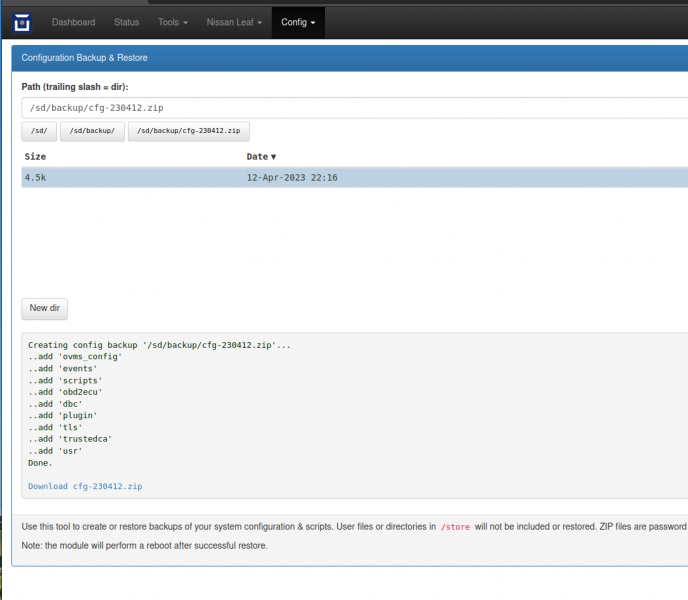Click the OVMS logo icon

(22, 22)
